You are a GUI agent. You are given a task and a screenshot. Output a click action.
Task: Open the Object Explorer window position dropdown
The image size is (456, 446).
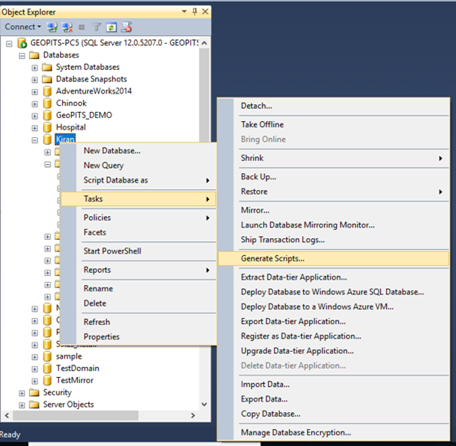point(184,11)
